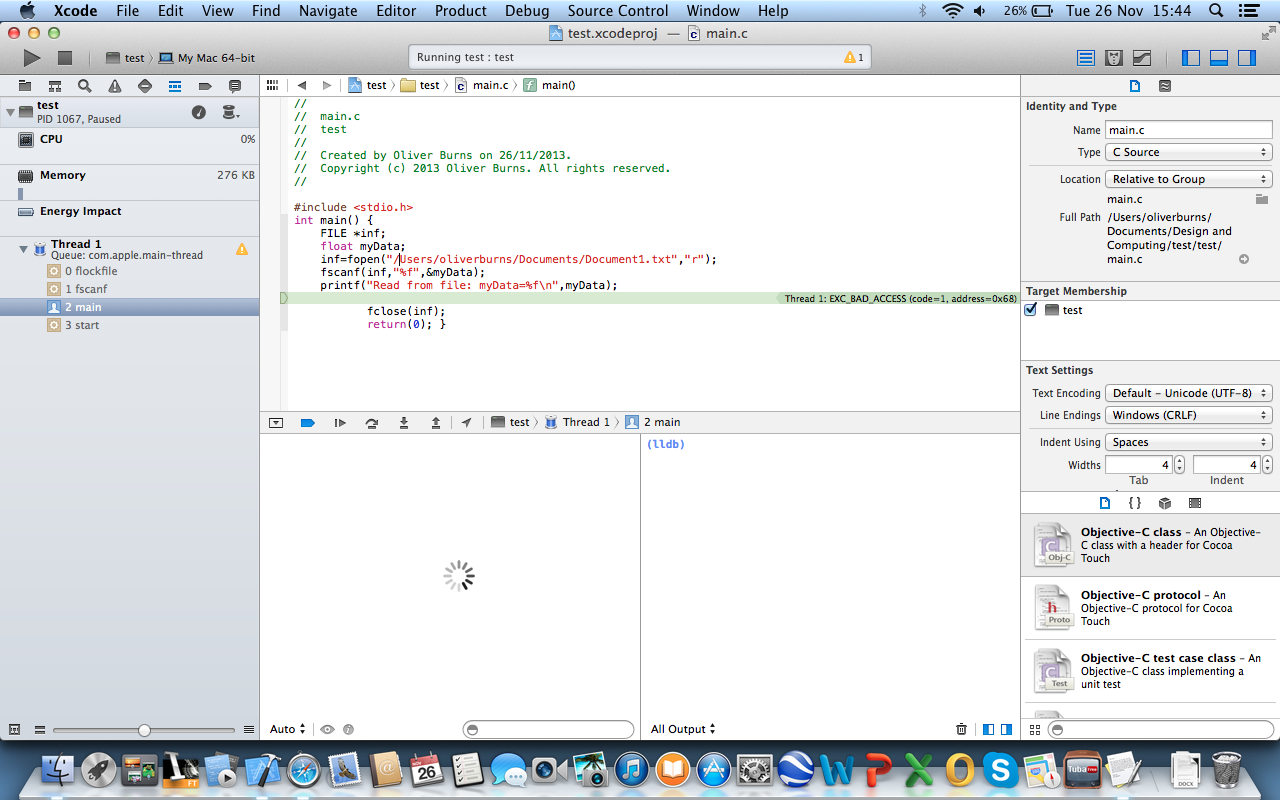Image resolution: width=1280 pixels, height=800 pixels.
Task: Show the Version editor
Action: tap(1141, 58)
